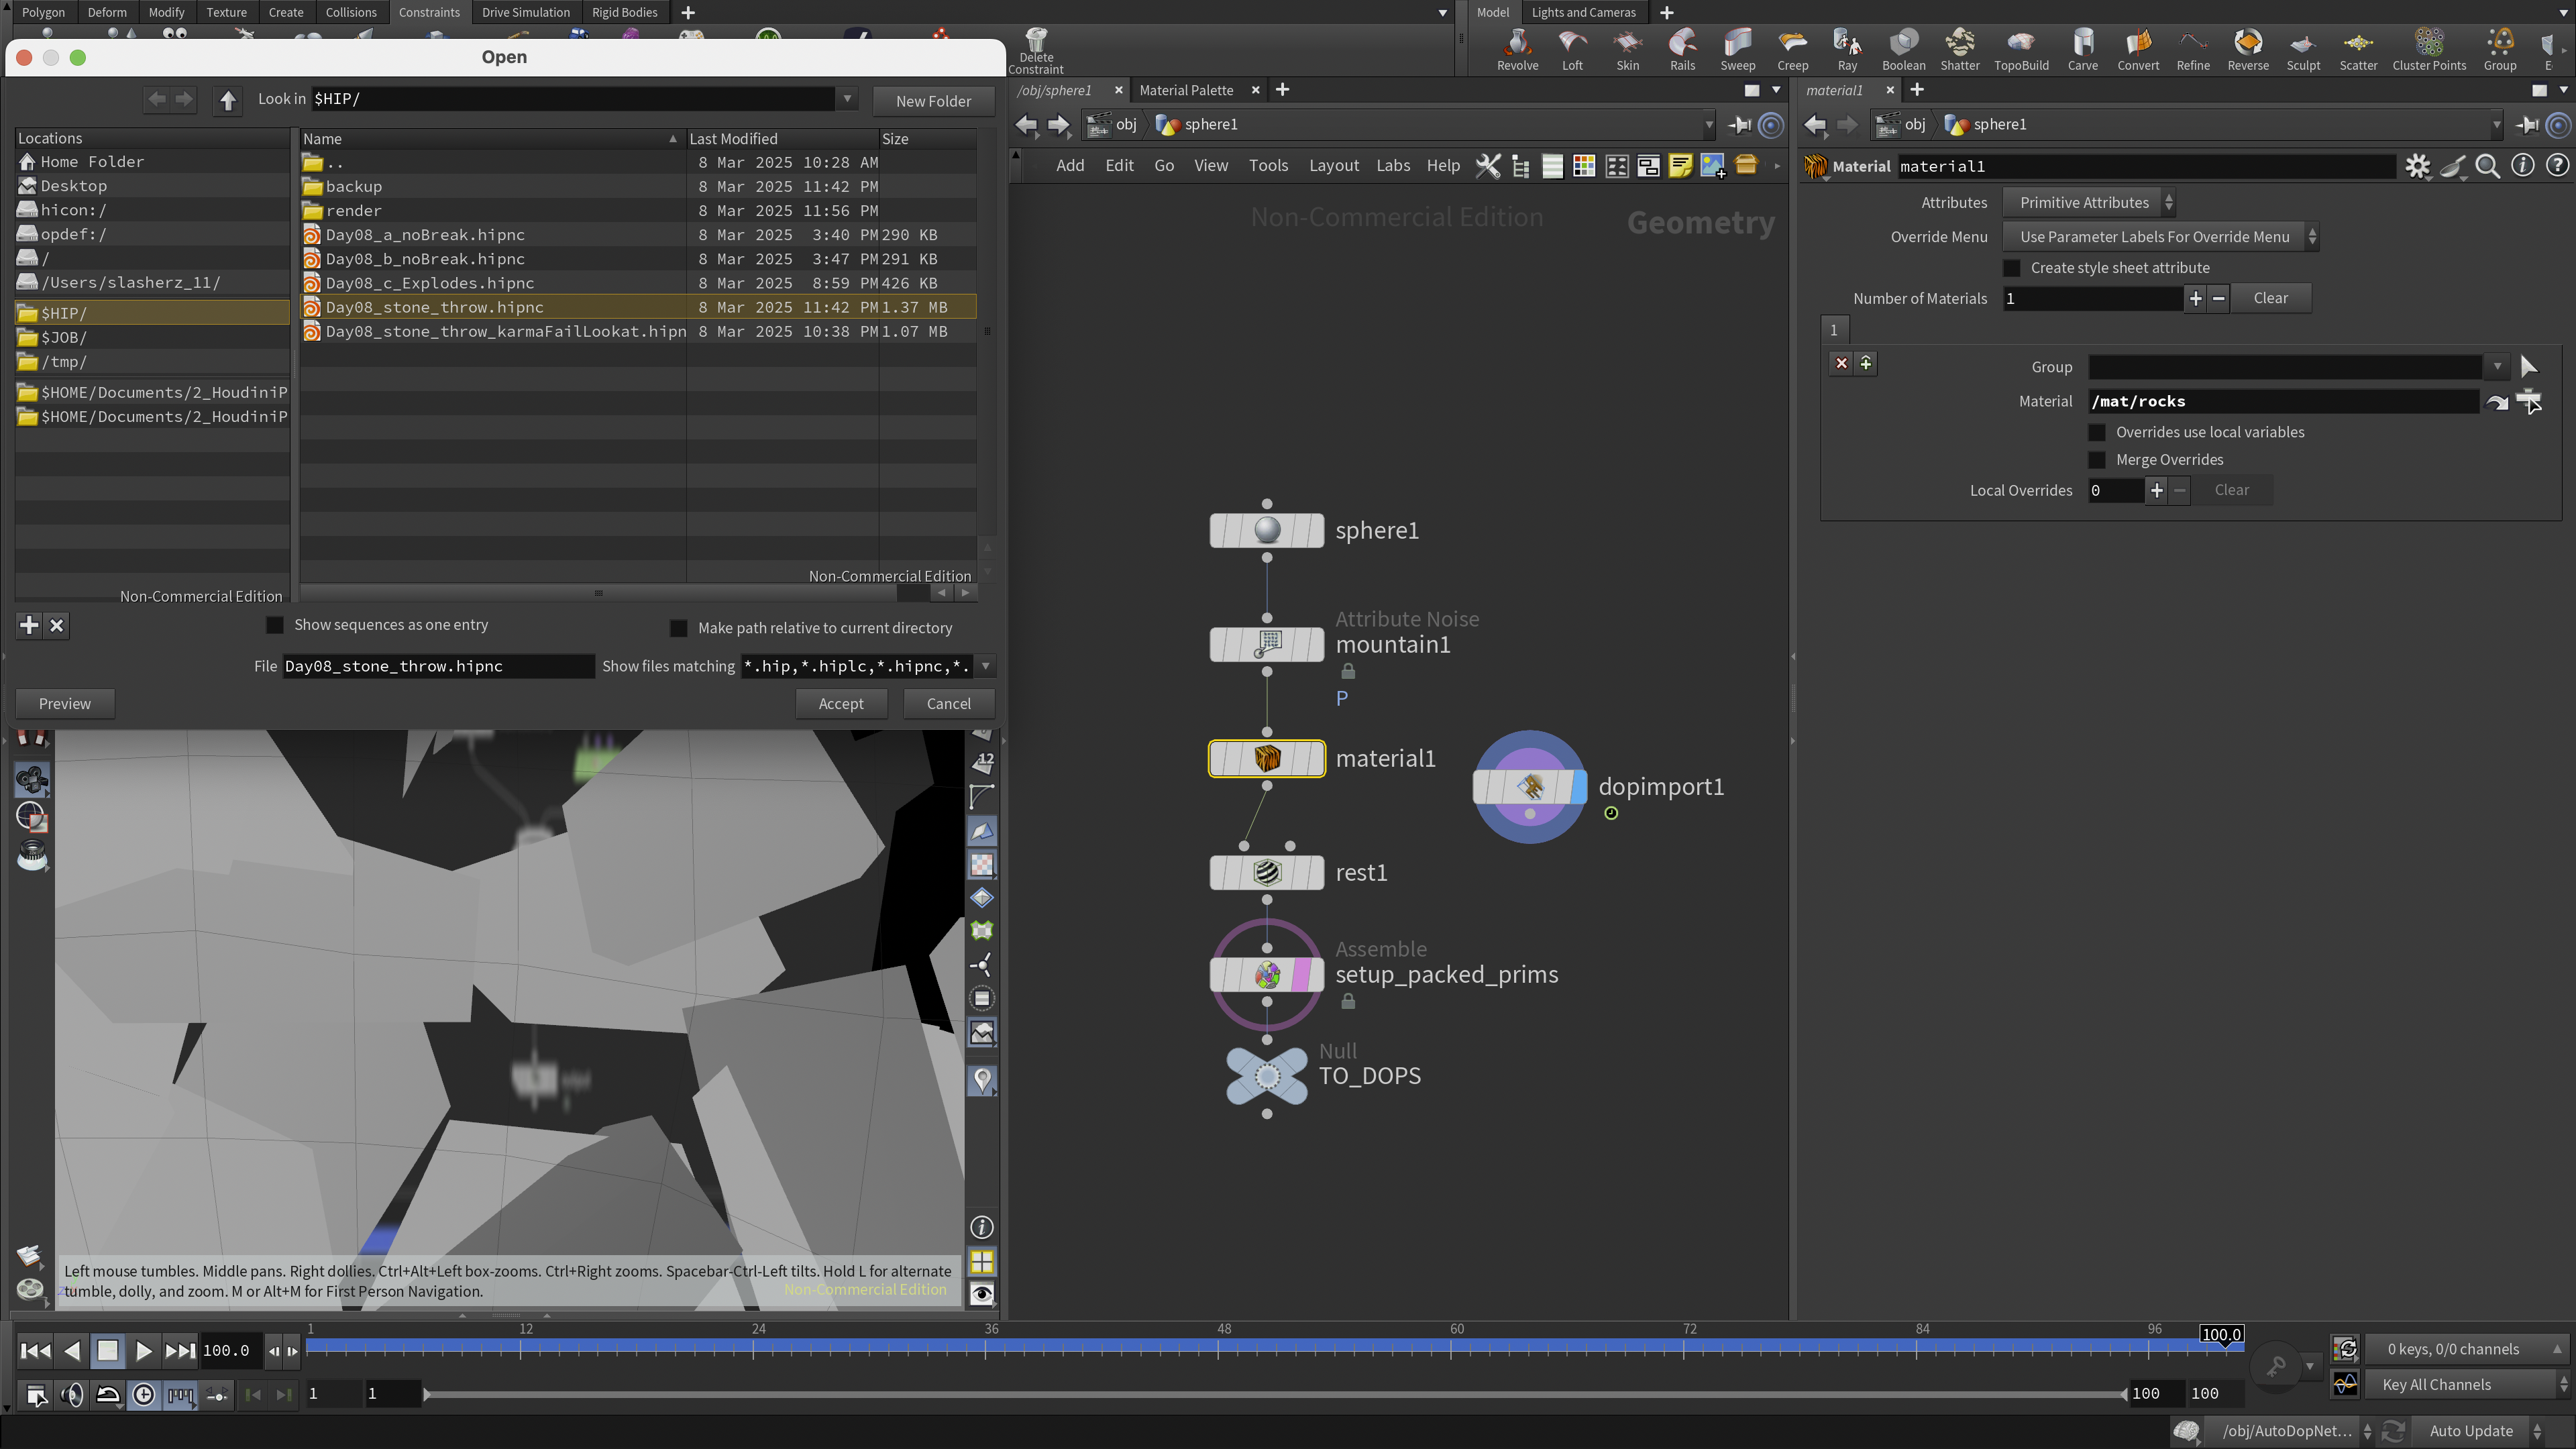Image resolution: width=2576 pixels, height=1449 pixels.
Task: Select the Revolve shelf tool
Action: coord(1517,50)
